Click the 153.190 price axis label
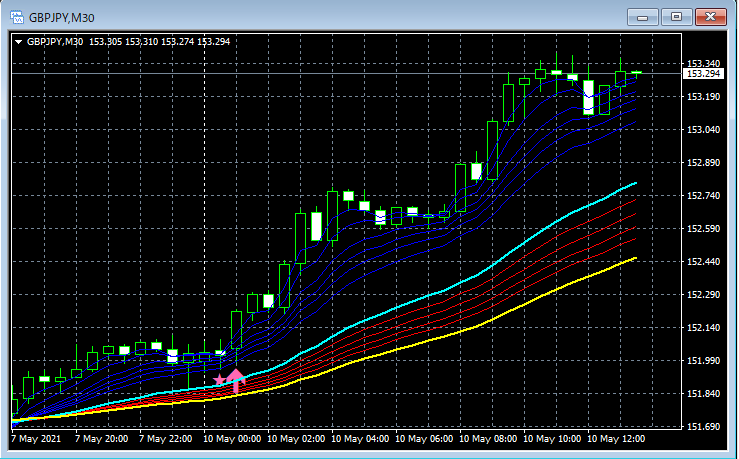Screen dimensions: 739x459 703,97
